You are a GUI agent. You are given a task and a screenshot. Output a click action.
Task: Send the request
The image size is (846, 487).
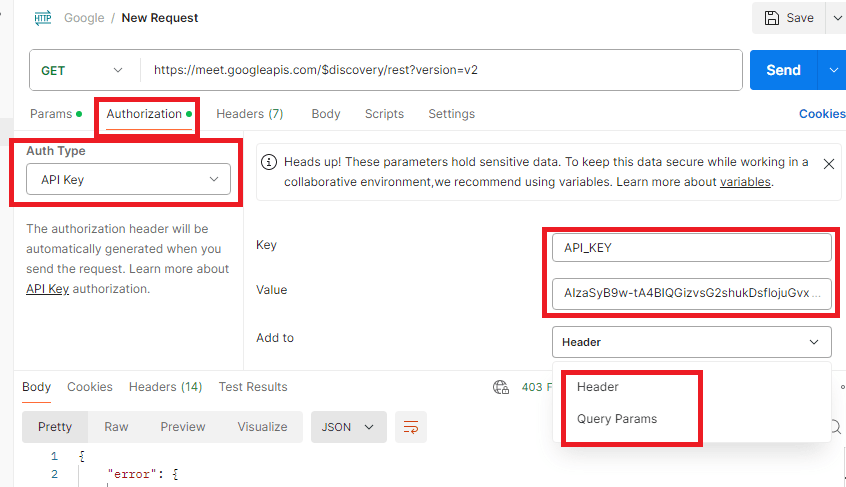tap(783, 70)
